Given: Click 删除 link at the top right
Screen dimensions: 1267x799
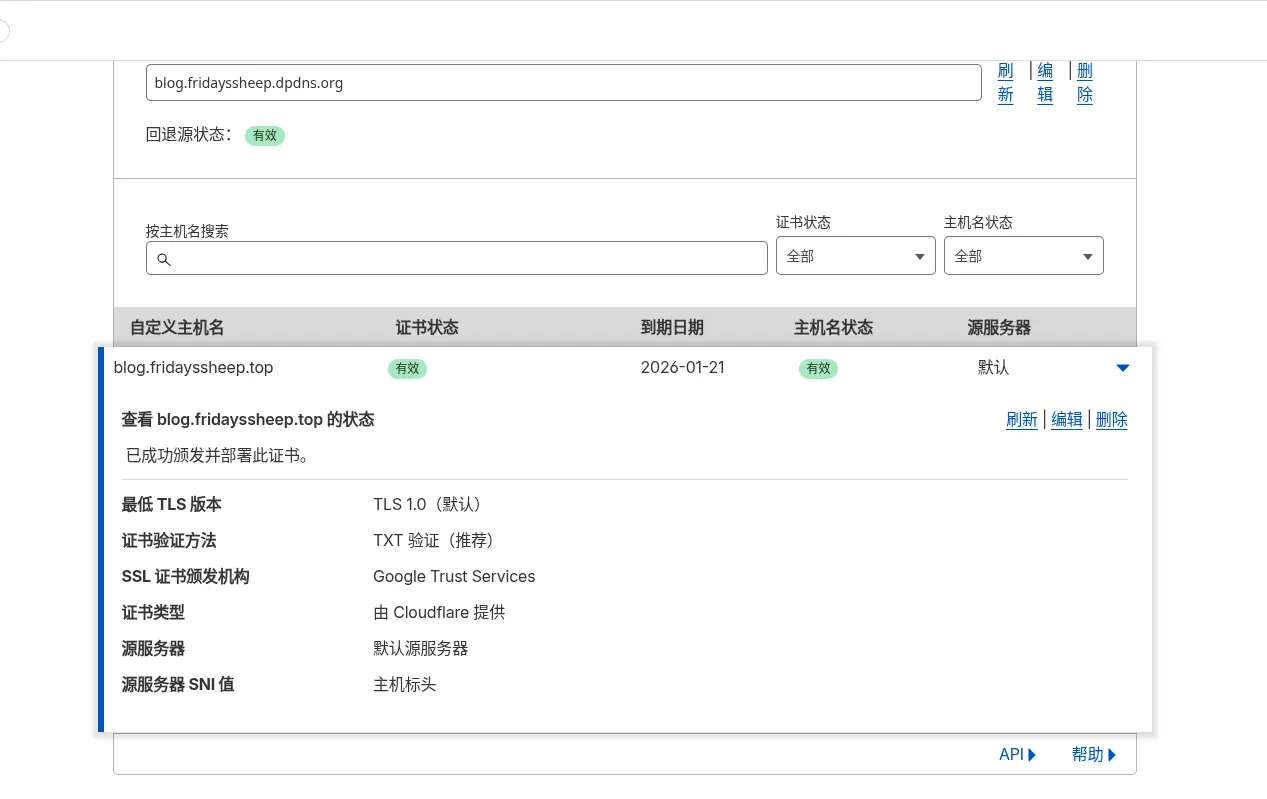Looking at the screenshot, I should coord(1084,82).
